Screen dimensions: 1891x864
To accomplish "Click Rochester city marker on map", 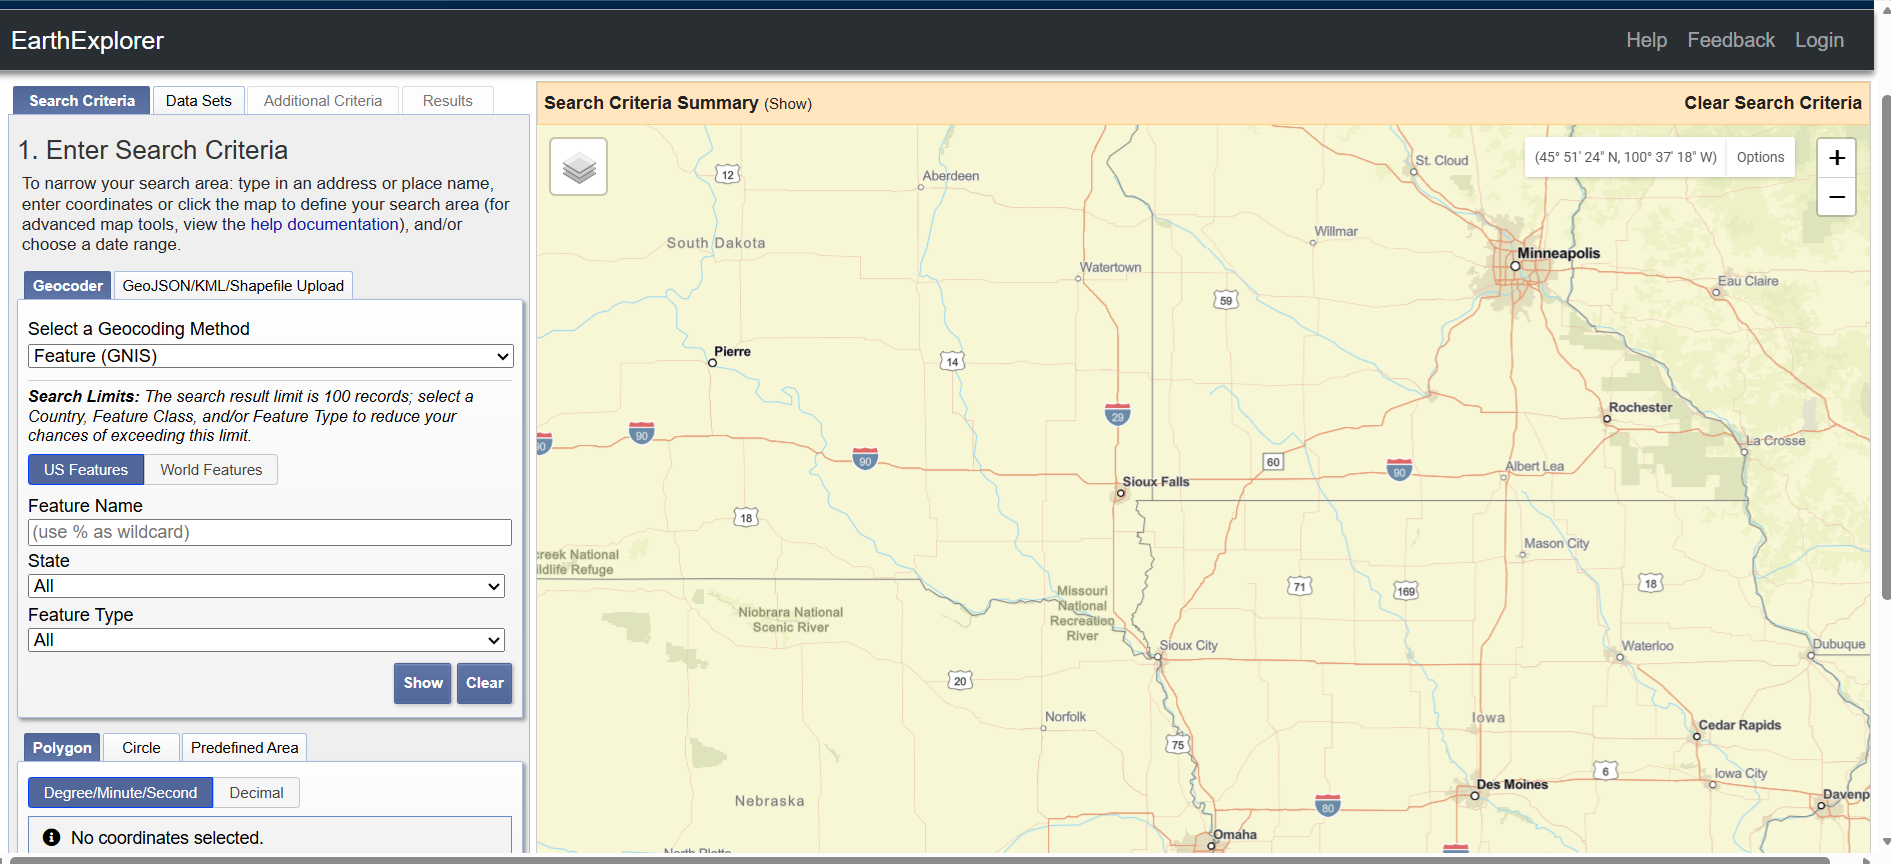I will pyautogui.click(x=1607, y=419).
